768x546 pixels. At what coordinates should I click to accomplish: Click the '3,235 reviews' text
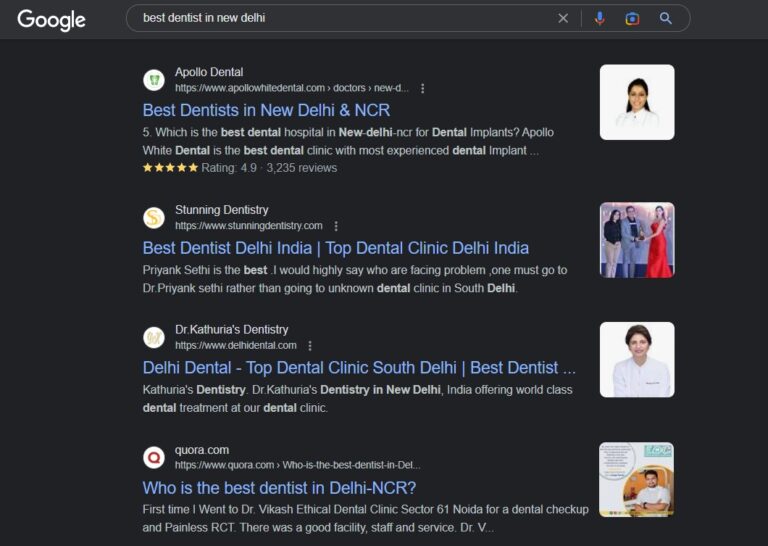click(302, 168)
